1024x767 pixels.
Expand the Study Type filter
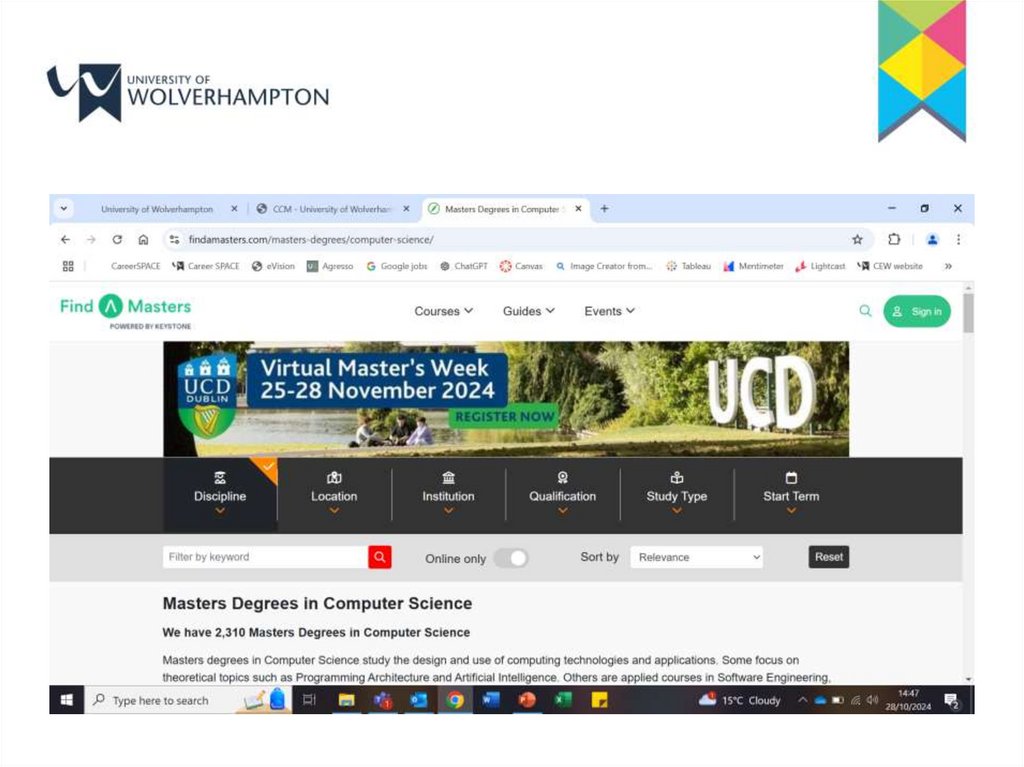tap(677, 495)
